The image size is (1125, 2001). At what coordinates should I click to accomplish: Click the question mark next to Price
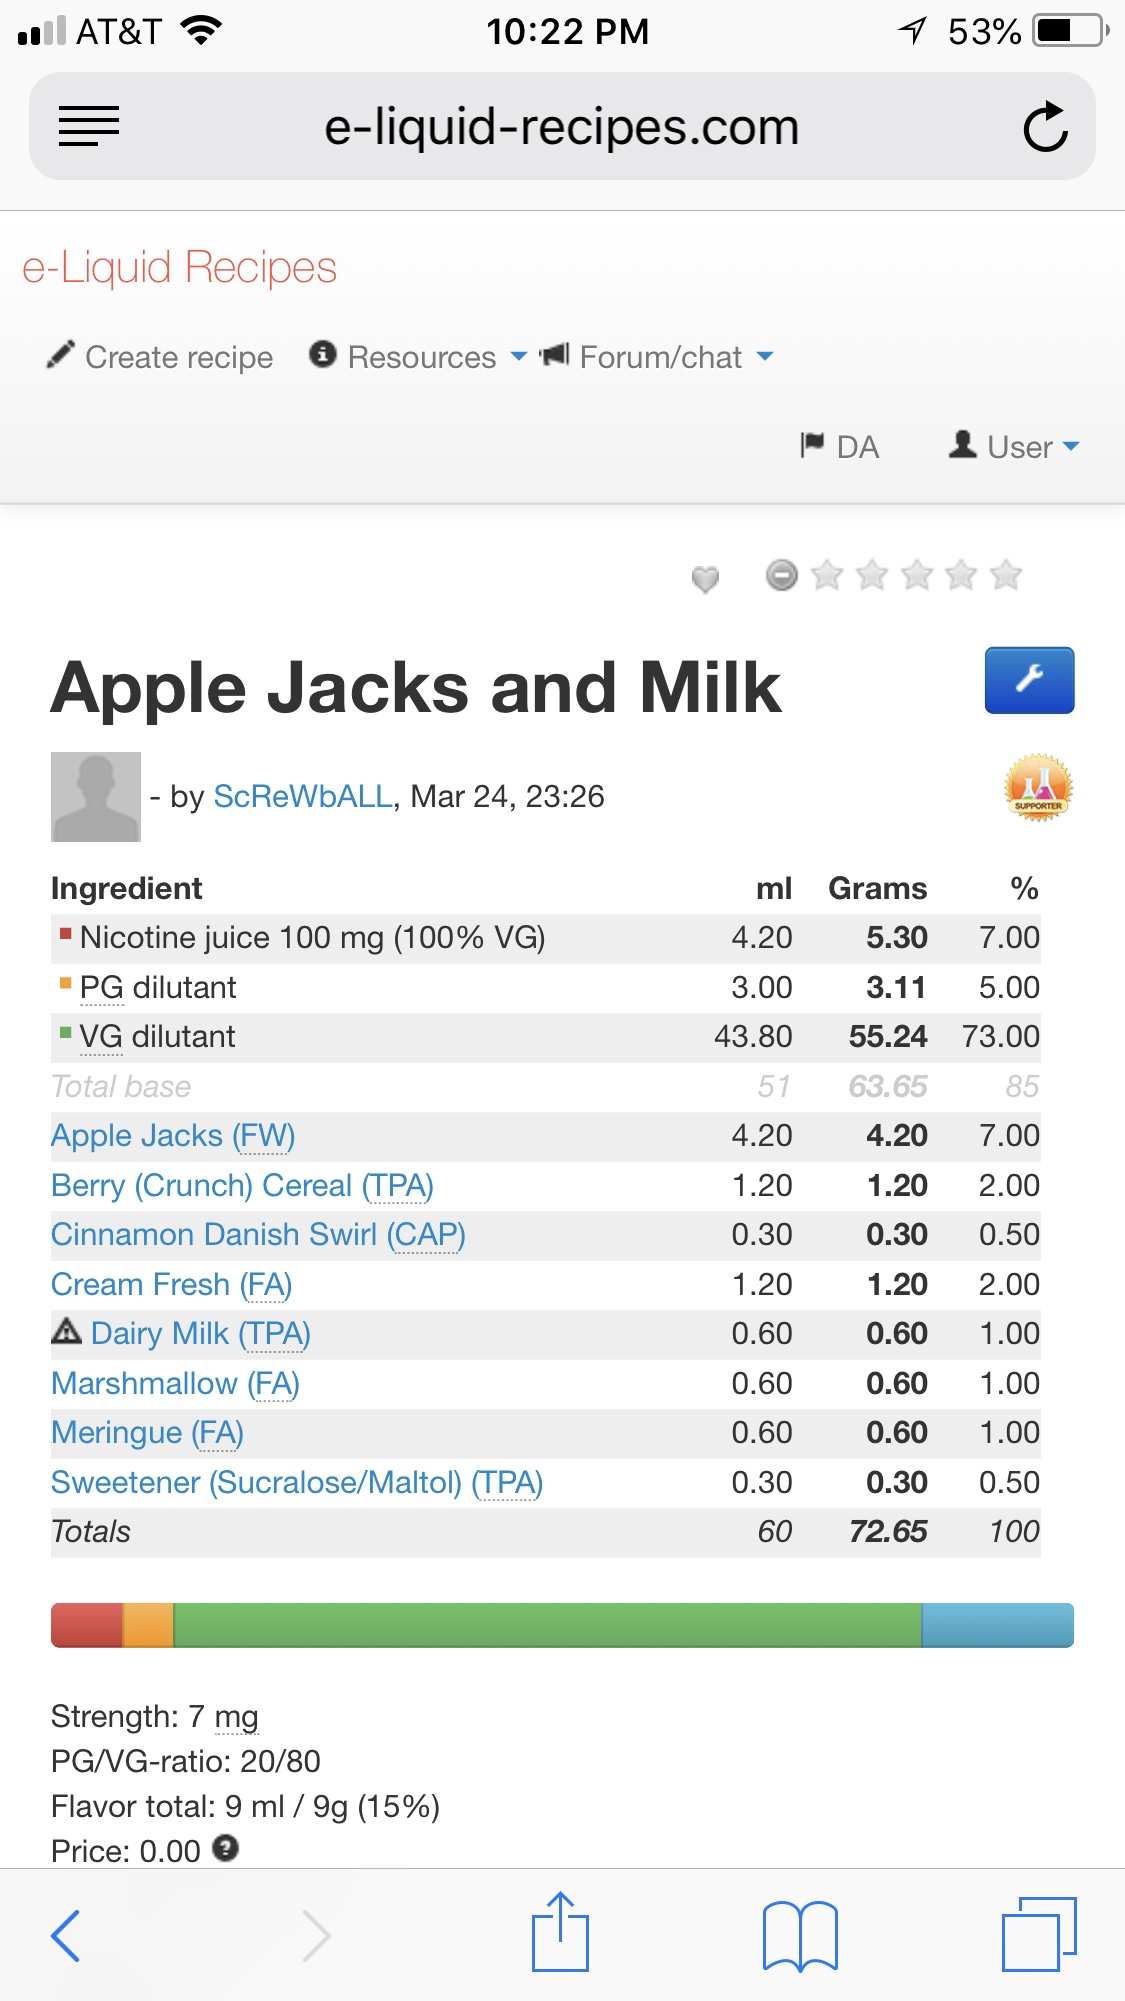(x=224, y=1851)
